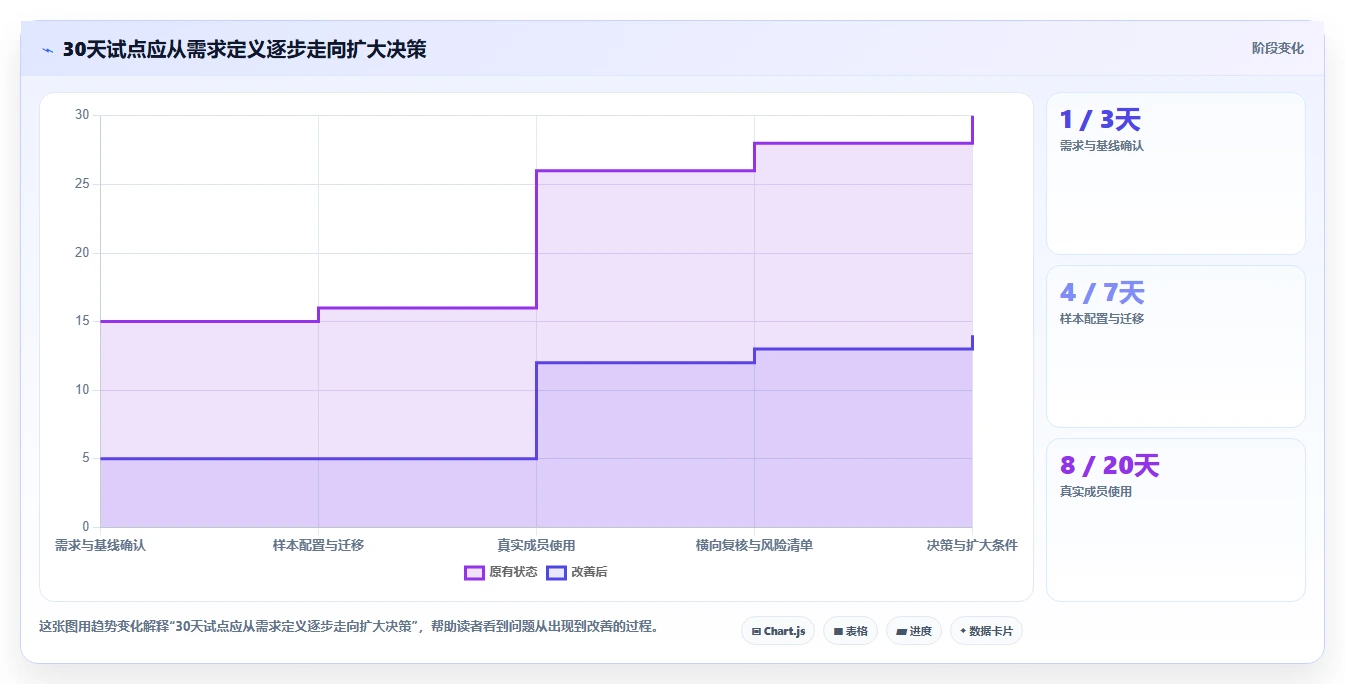Click the chart title 30天试点应从需求定义逐步走向扩大决策
Image resolution: width=1345 pixels, height=684 pixels.
[x=244, y=49]
